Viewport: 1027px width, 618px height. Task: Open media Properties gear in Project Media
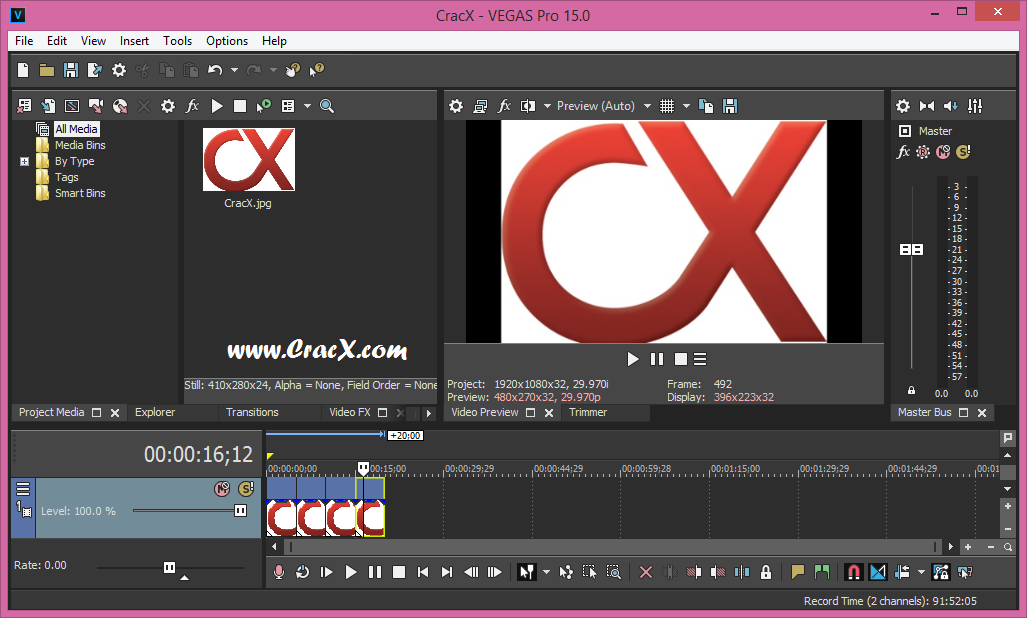(x=168, y=106)
